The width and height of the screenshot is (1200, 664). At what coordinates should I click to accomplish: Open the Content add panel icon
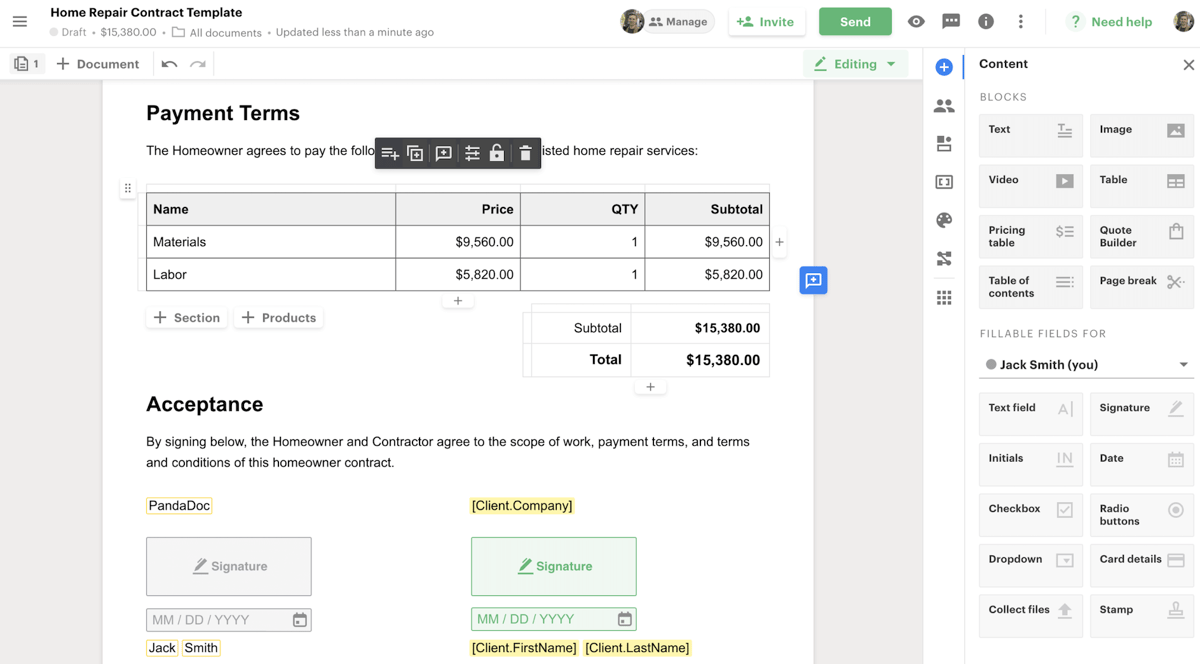[x=944, y=67]
